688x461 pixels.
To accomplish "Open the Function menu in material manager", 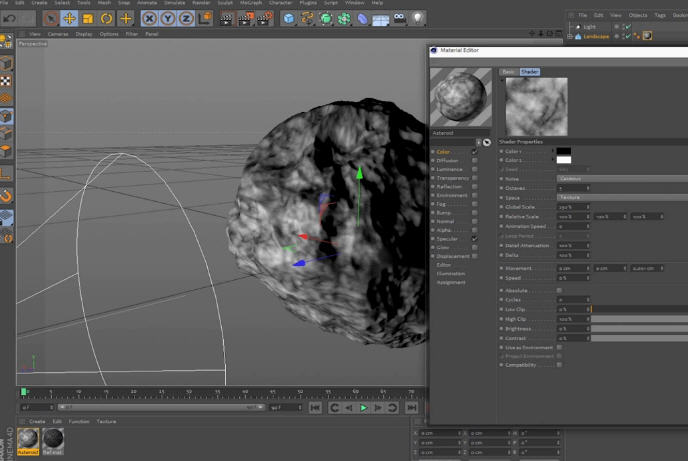I will tap(79, 422).
